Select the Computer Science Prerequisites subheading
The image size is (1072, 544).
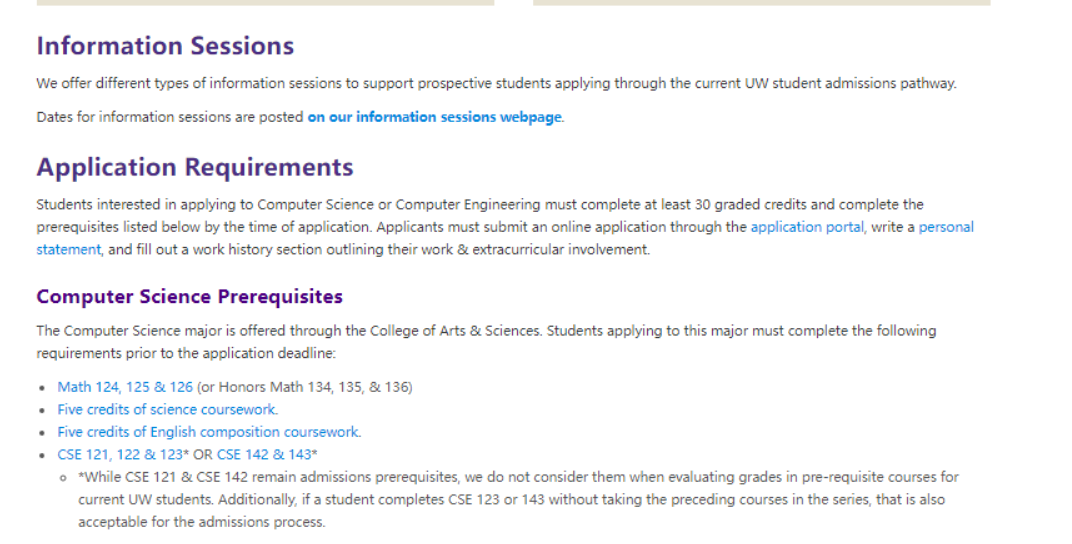coord(189,297)
